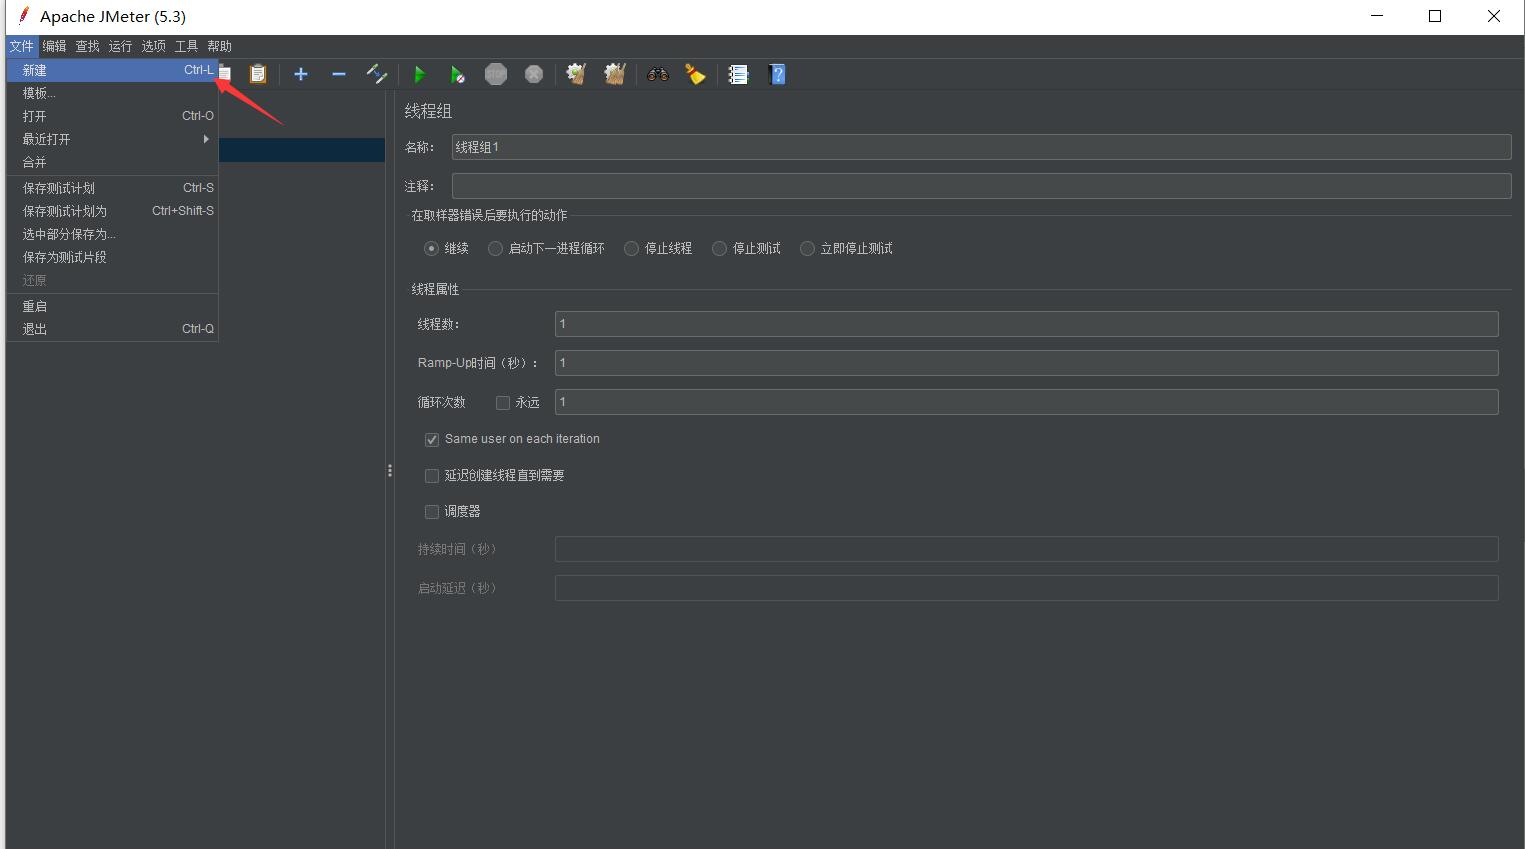
Task: Click the 持续时间（秒） input field
Action: (1026, 549)
